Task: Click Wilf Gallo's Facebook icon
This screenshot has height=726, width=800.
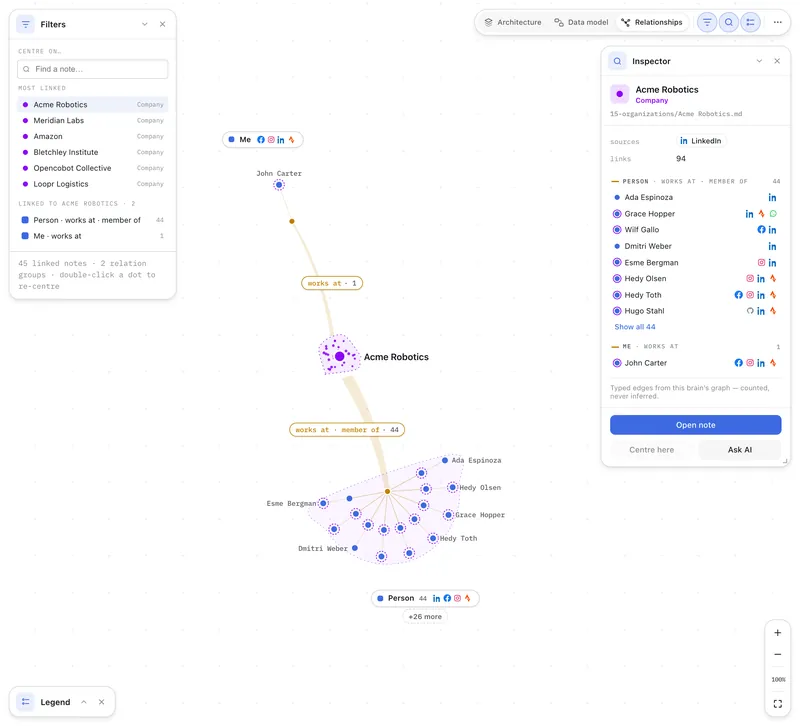Action: (761, 230)
